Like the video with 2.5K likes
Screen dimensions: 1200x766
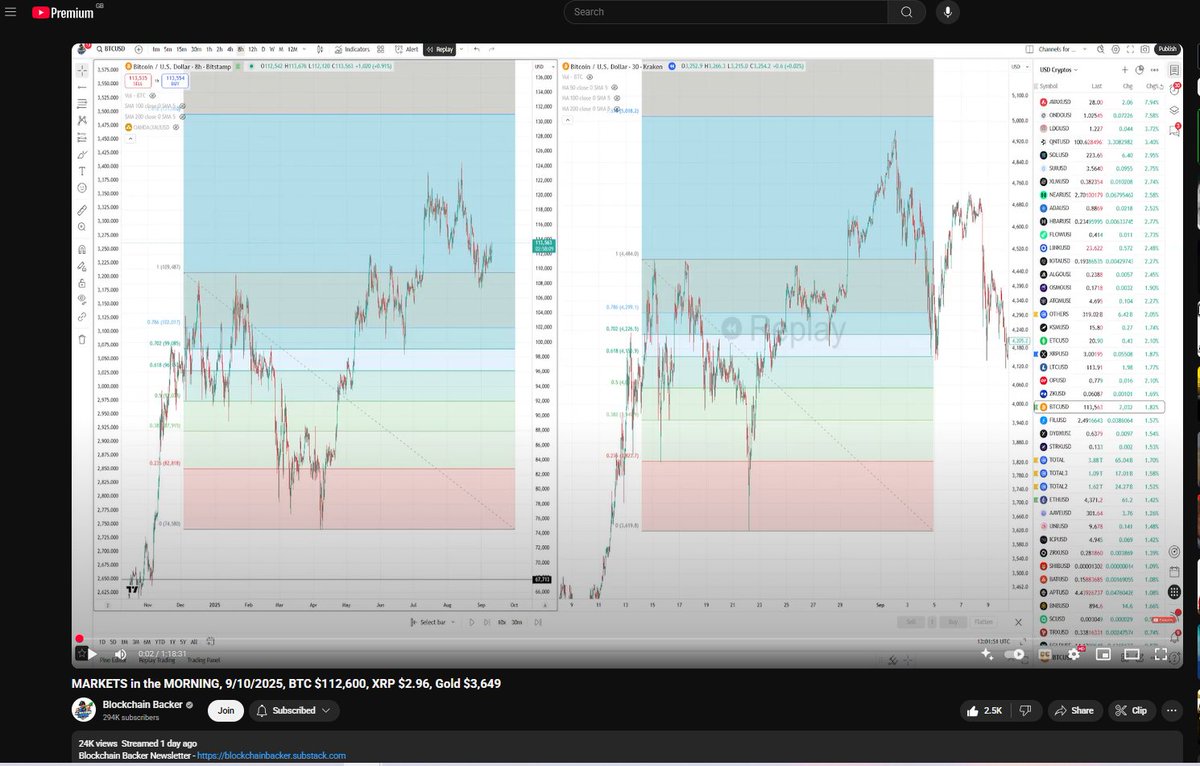(985, 711)
